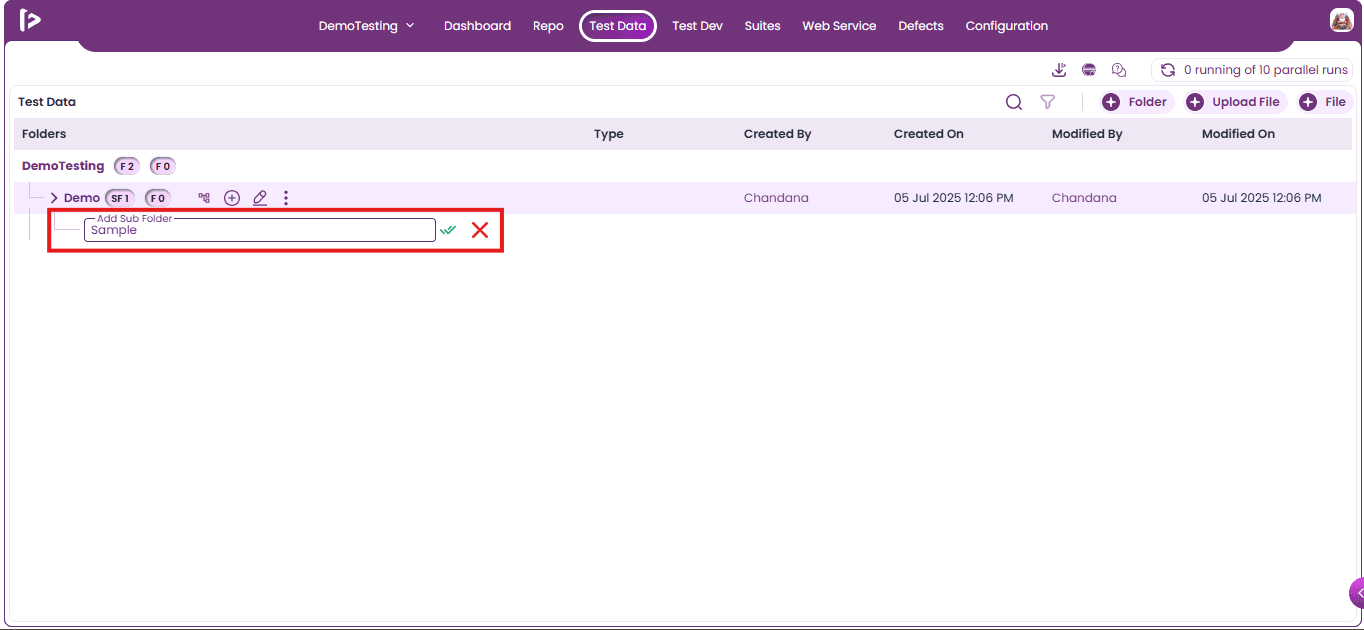Click the add Folder button
The image size is (1364, 630).
1136,102
